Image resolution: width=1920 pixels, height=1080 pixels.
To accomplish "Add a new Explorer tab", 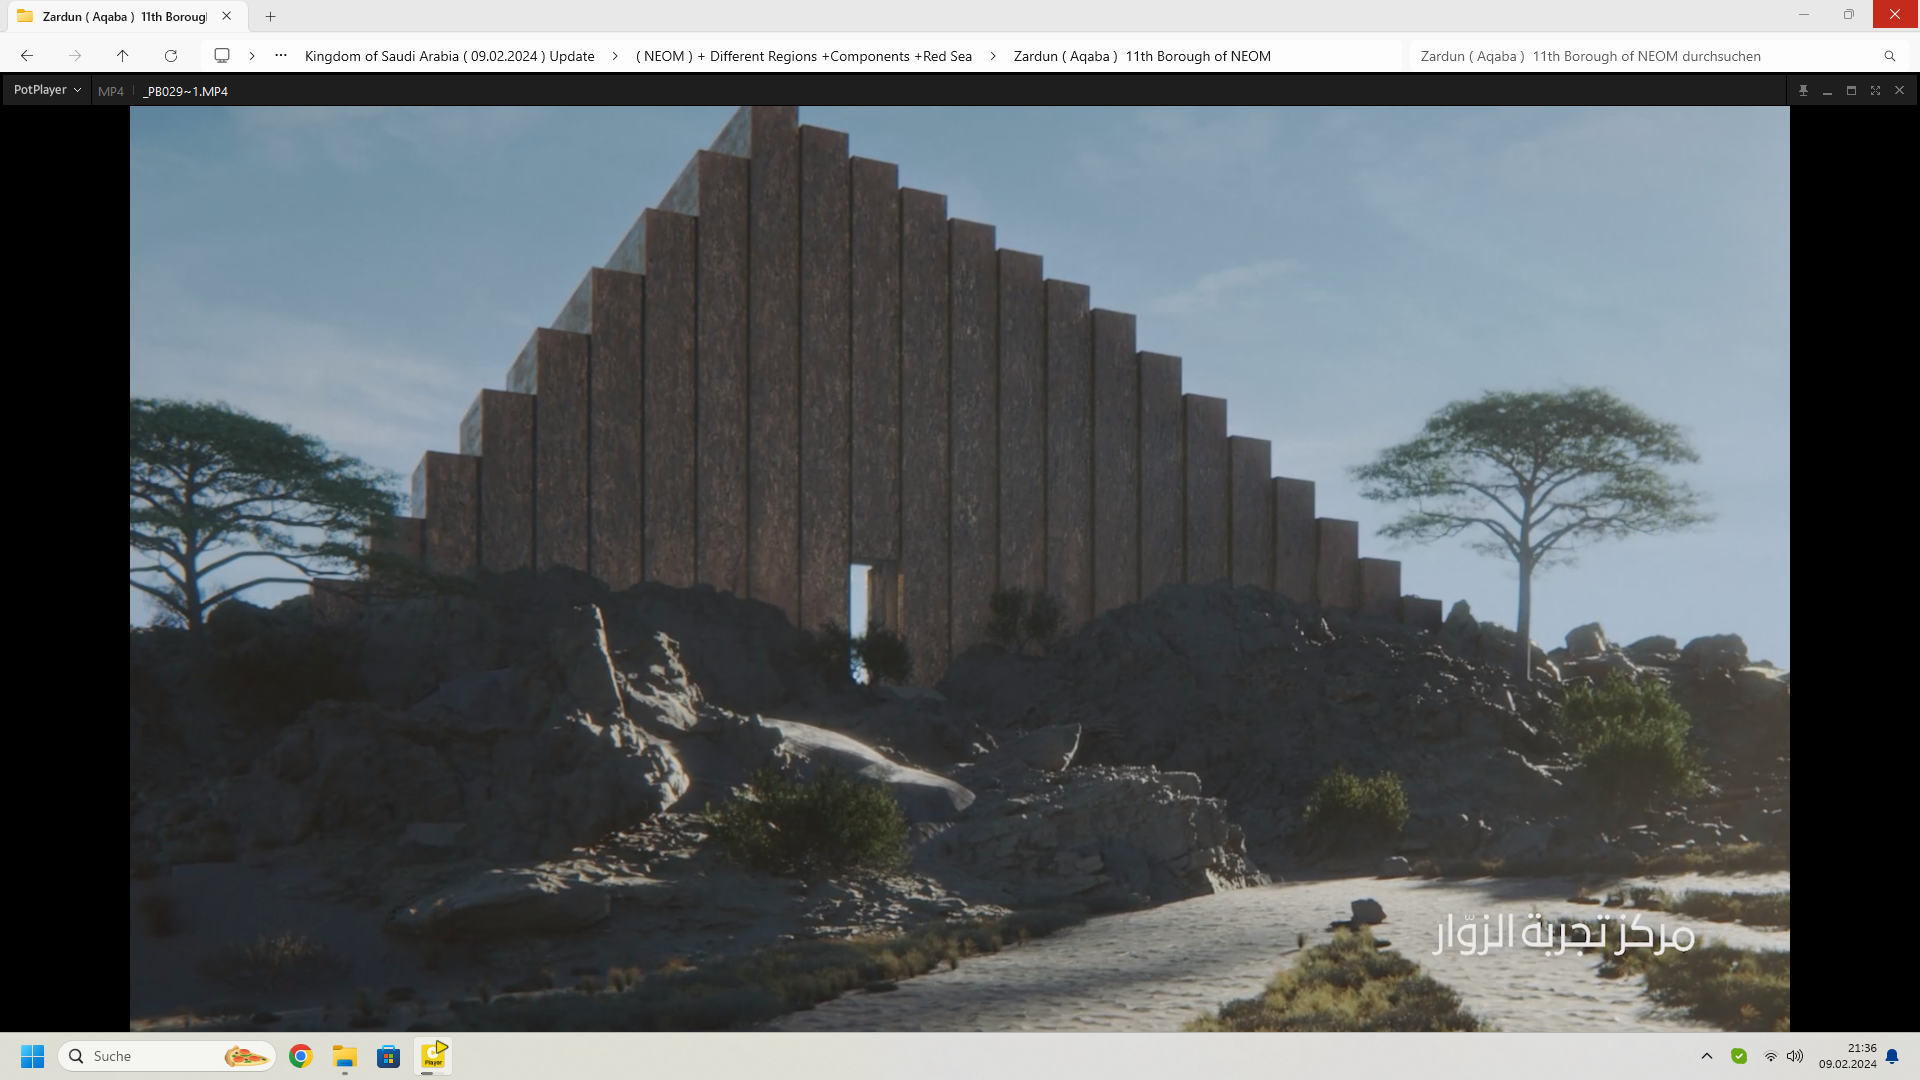I will (x=270, y=16).
